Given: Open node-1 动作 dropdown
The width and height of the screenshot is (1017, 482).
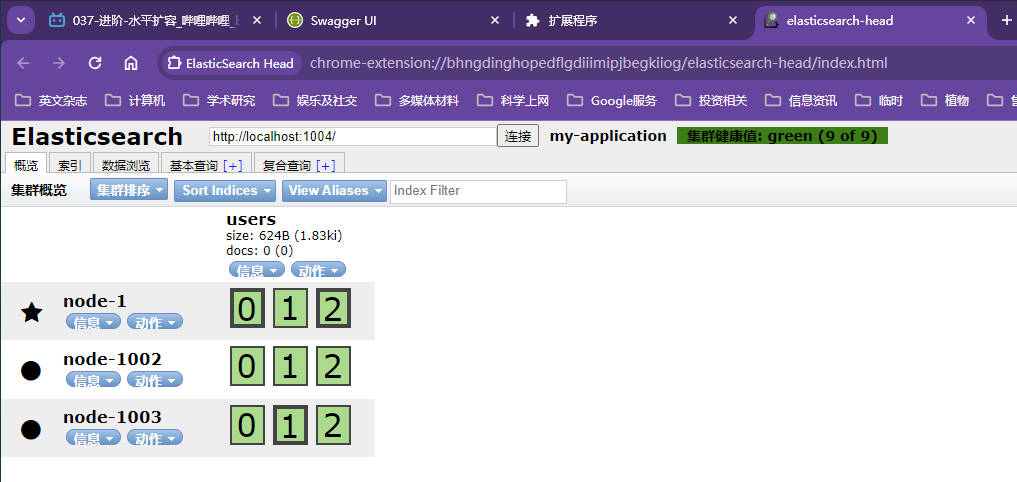Looking at the screenshot, I should pyautogui.click(x=154, y=321).
